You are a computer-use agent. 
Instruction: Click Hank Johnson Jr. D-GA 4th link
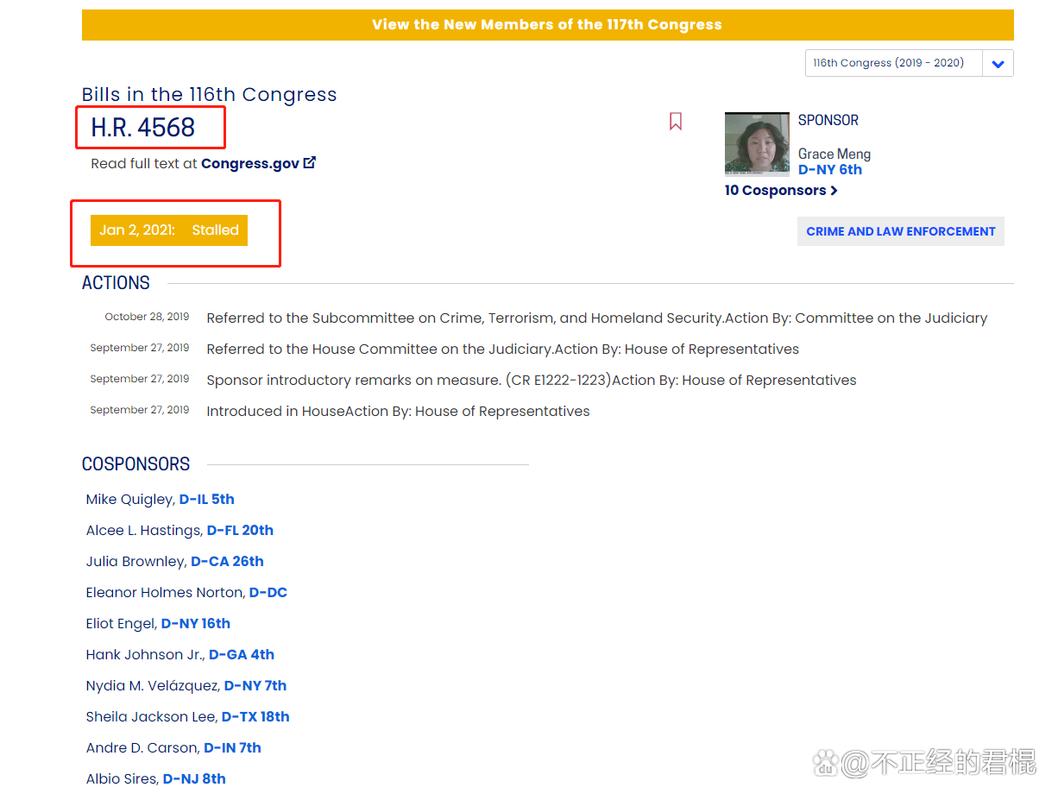(241, 654)
